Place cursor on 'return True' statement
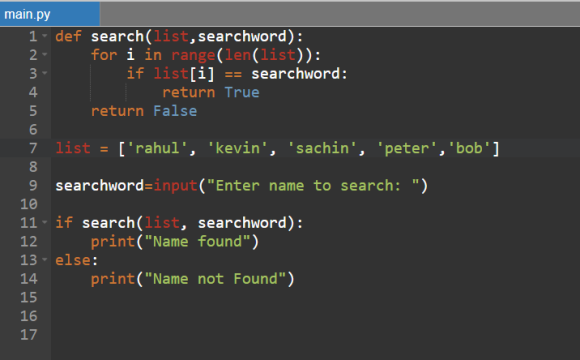The width and height of the screenshot is (580, 360). pos(211,92)
